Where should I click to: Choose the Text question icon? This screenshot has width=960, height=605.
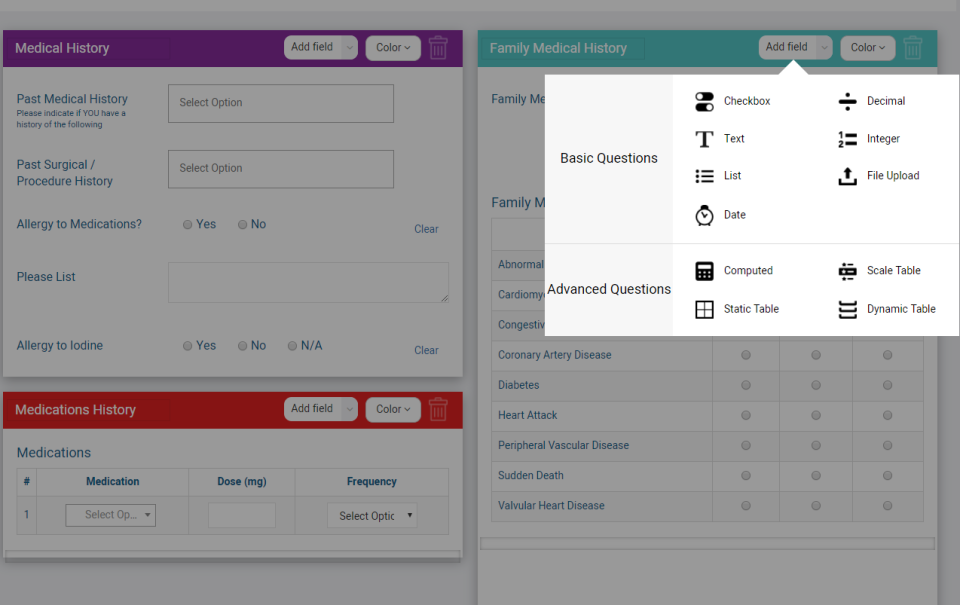pos(704,139)
